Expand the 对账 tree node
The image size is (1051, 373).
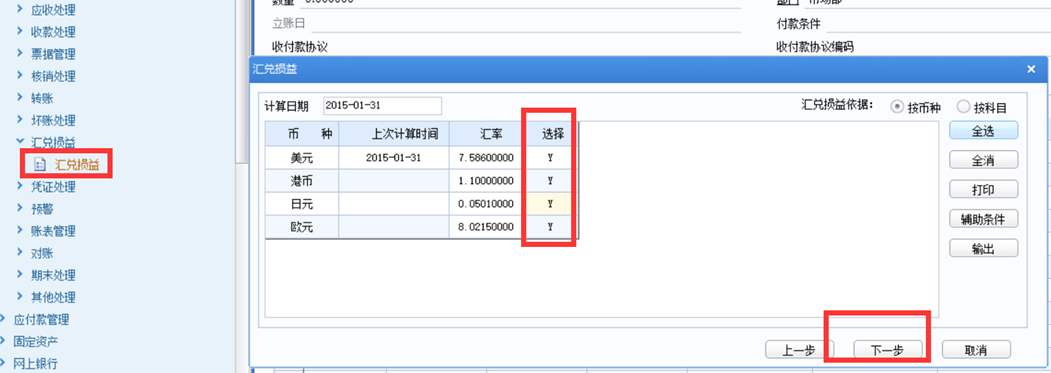coord(21,253)
